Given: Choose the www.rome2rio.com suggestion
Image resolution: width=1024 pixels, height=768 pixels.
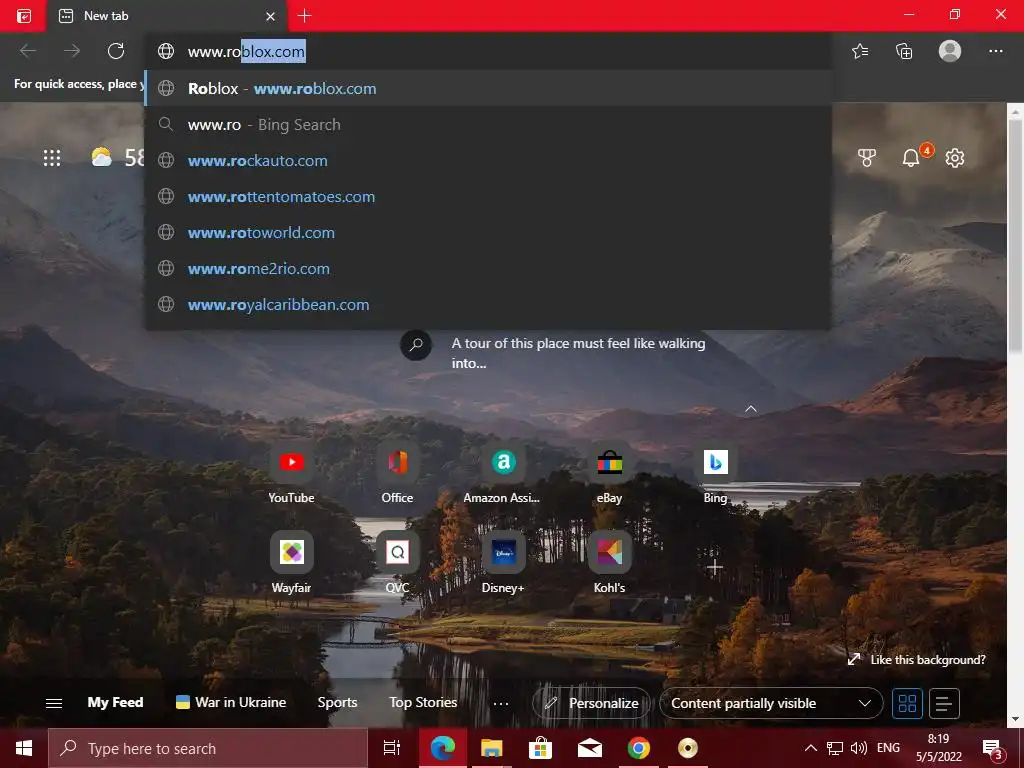Looking at the screenshot, I should tap(488, 268).
